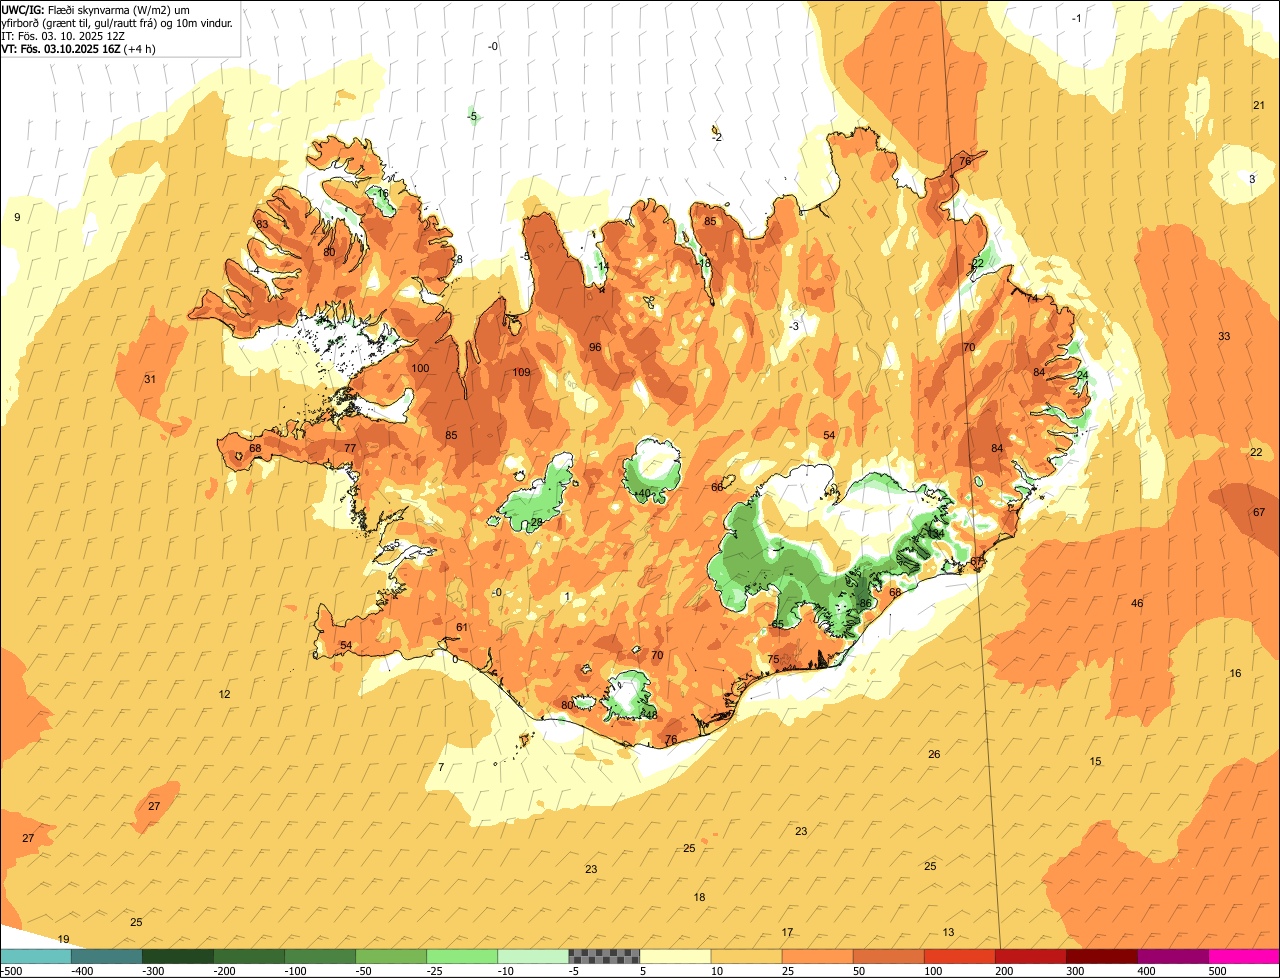The height and width of the screenshot is (978, 1280).
Task: Click the ocean value '13' at the bottom right
Action: (x=948, y=932)
